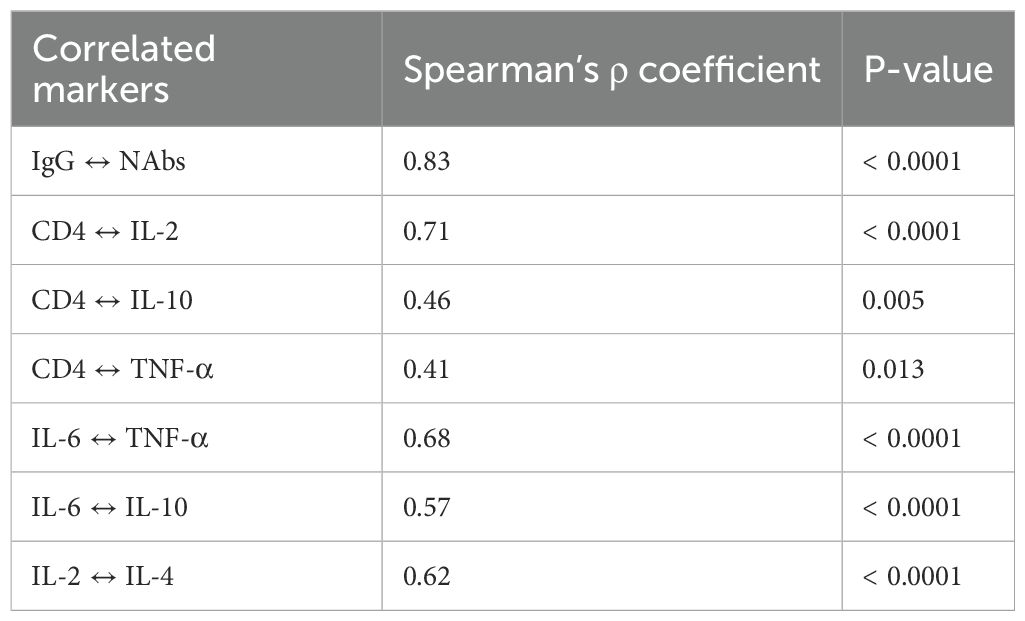Select the "IgG ↔ NAbs" cell

click(108, 161)
